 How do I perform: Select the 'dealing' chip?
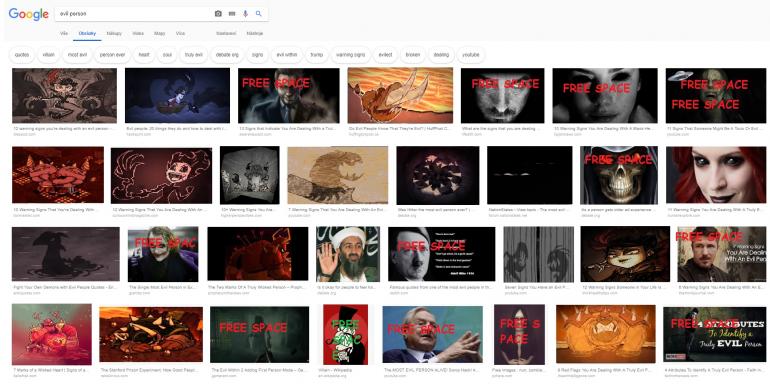pyautogui.click(x=441, y=55)
